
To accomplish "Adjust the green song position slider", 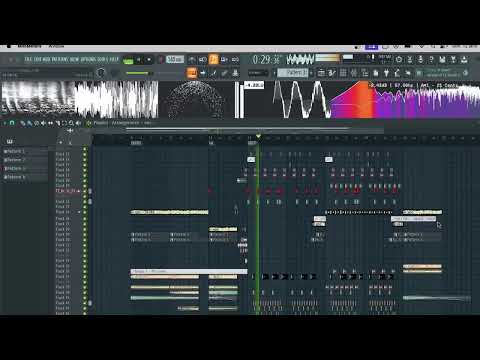I will point(139,73).
